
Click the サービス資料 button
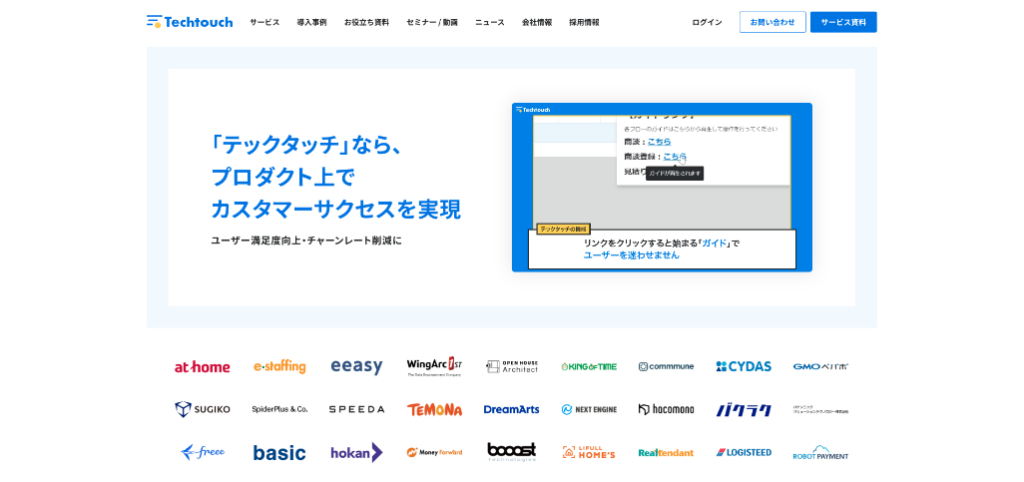click(844, 22)
